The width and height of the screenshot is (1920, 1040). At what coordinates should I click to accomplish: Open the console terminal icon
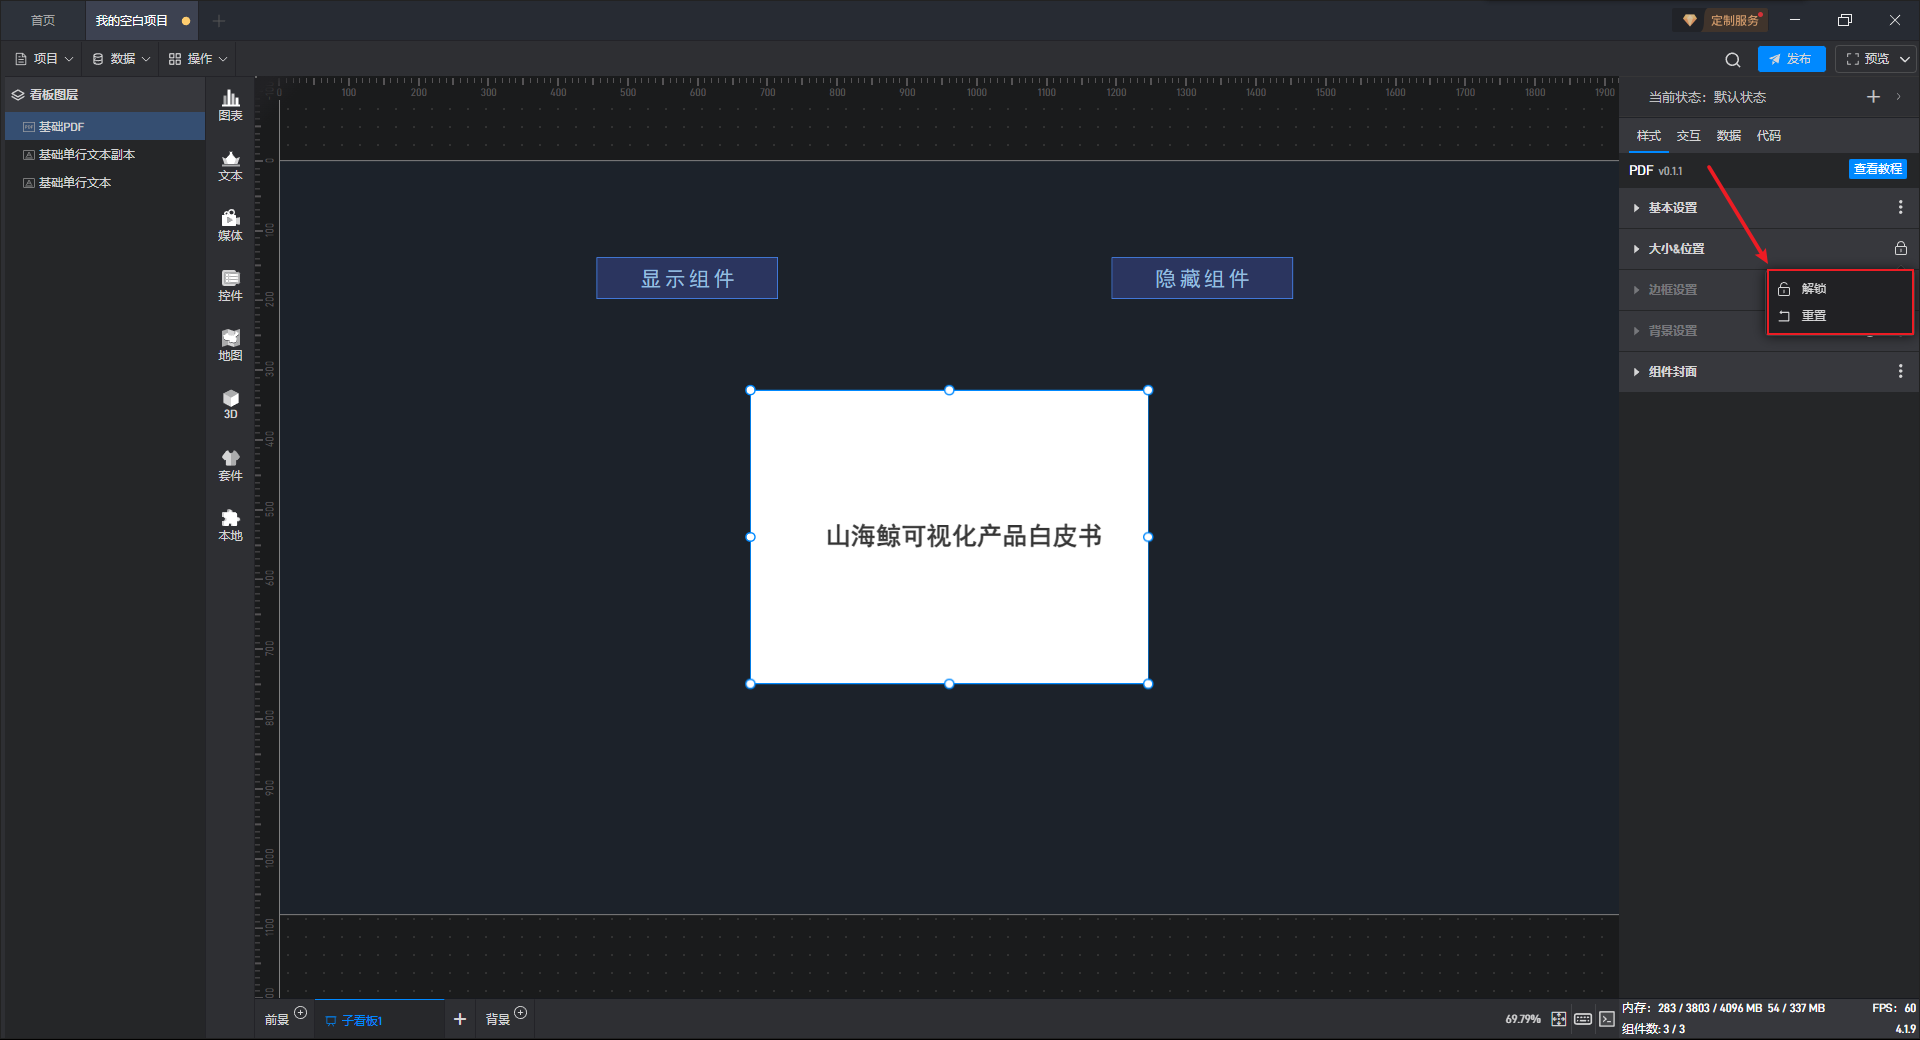tap(1607, 1019)
